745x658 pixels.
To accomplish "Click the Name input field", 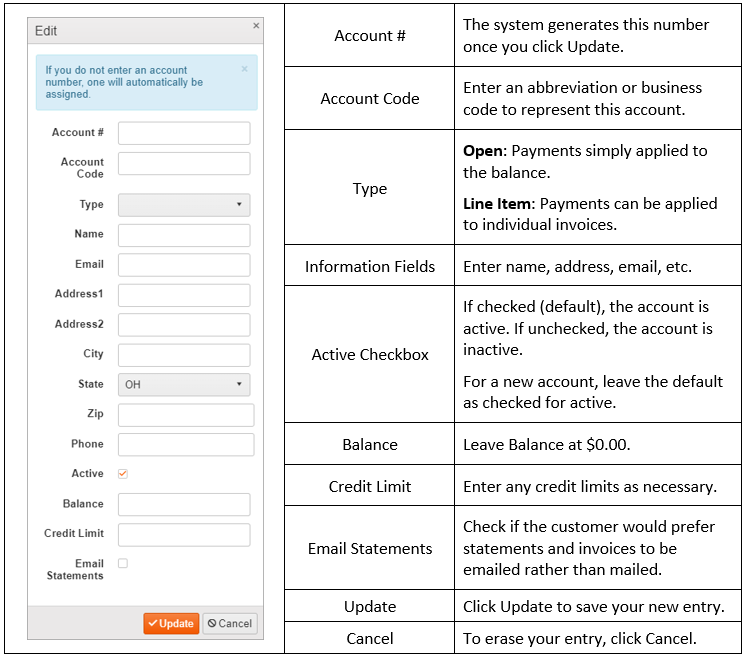I will 184,235.
